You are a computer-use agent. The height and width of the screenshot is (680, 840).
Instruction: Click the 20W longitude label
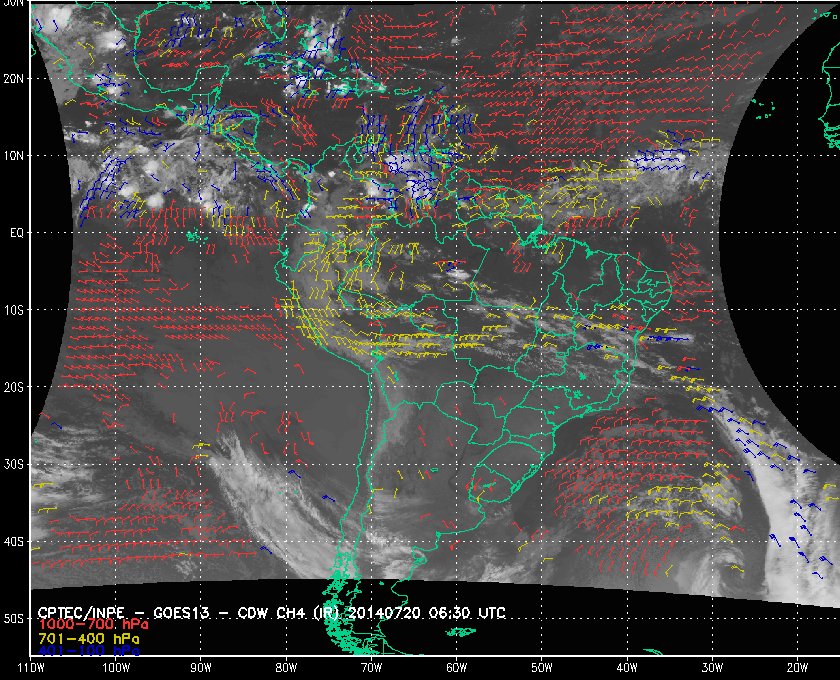pyautogui.click(x=797, y=668)
